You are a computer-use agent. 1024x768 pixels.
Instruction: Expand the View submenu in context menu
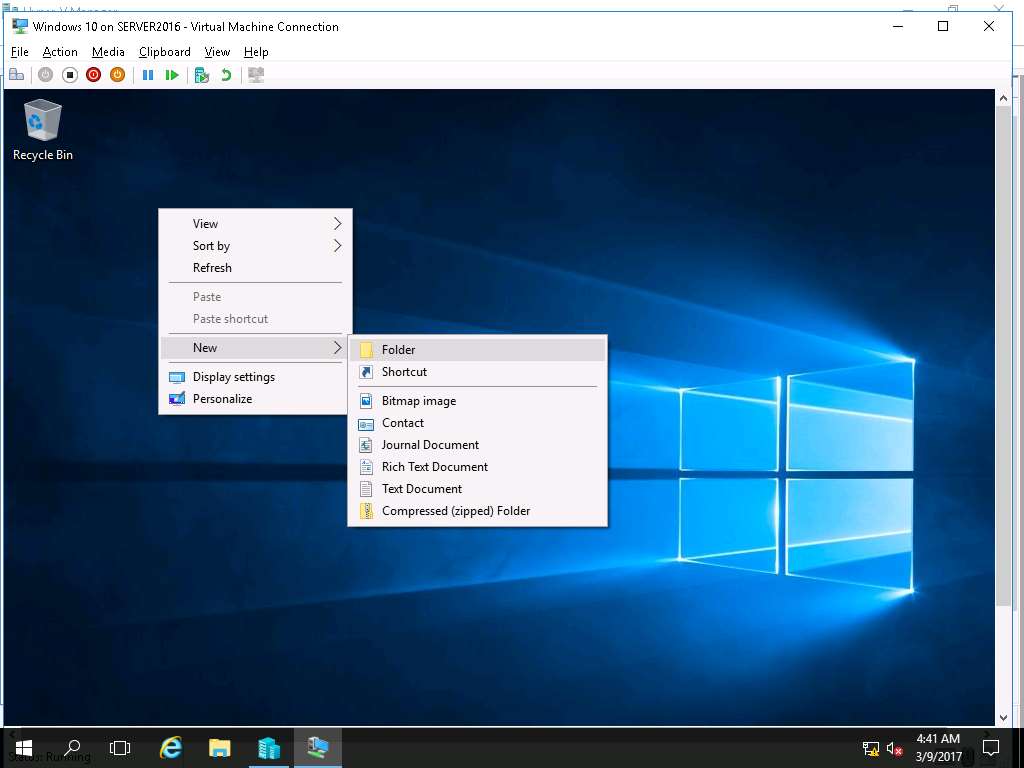point(255,224)
